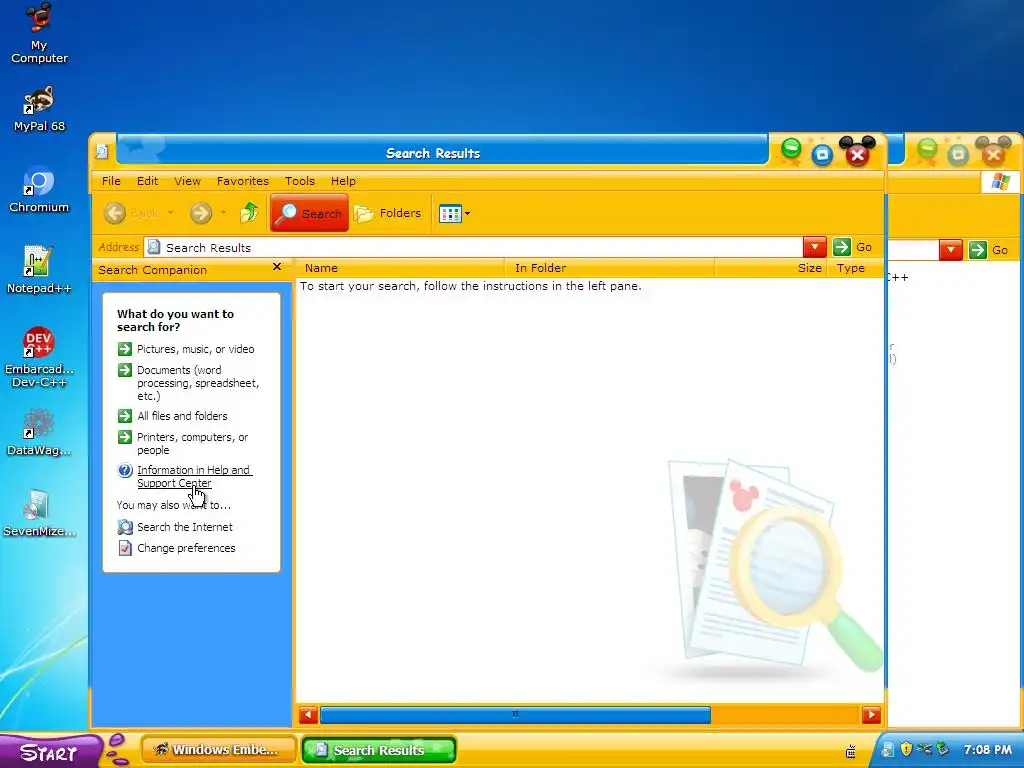The height and width of the screenshot is (768, 1024).
Task: Click the horizontal scrollbar left arrow
Action: tap(308, 714)
